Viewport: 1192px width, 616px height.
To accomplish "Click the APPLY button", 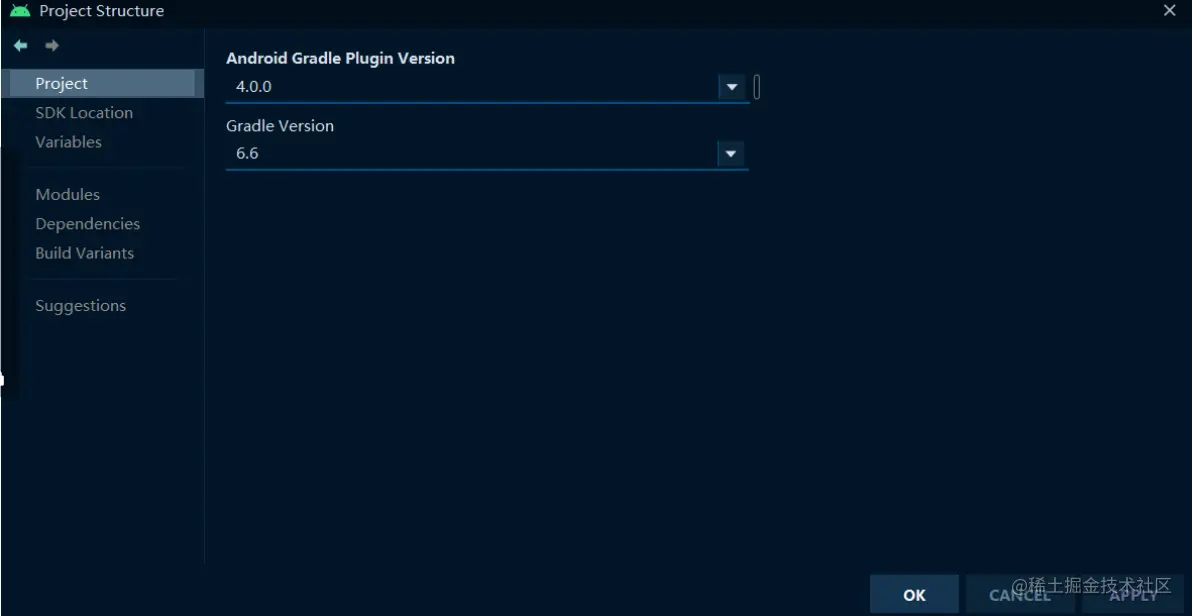I will coord(1133,595).
